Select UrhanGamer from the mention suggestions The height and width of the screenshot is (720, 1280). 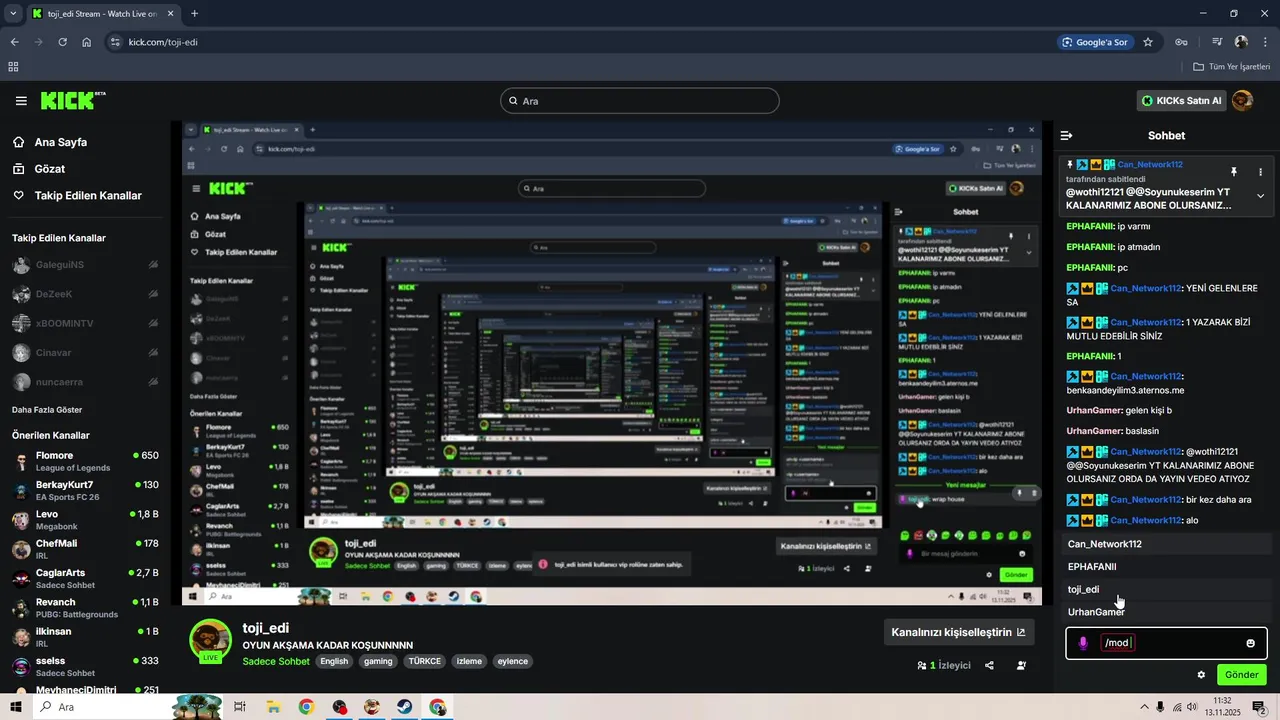[1166, 612]
